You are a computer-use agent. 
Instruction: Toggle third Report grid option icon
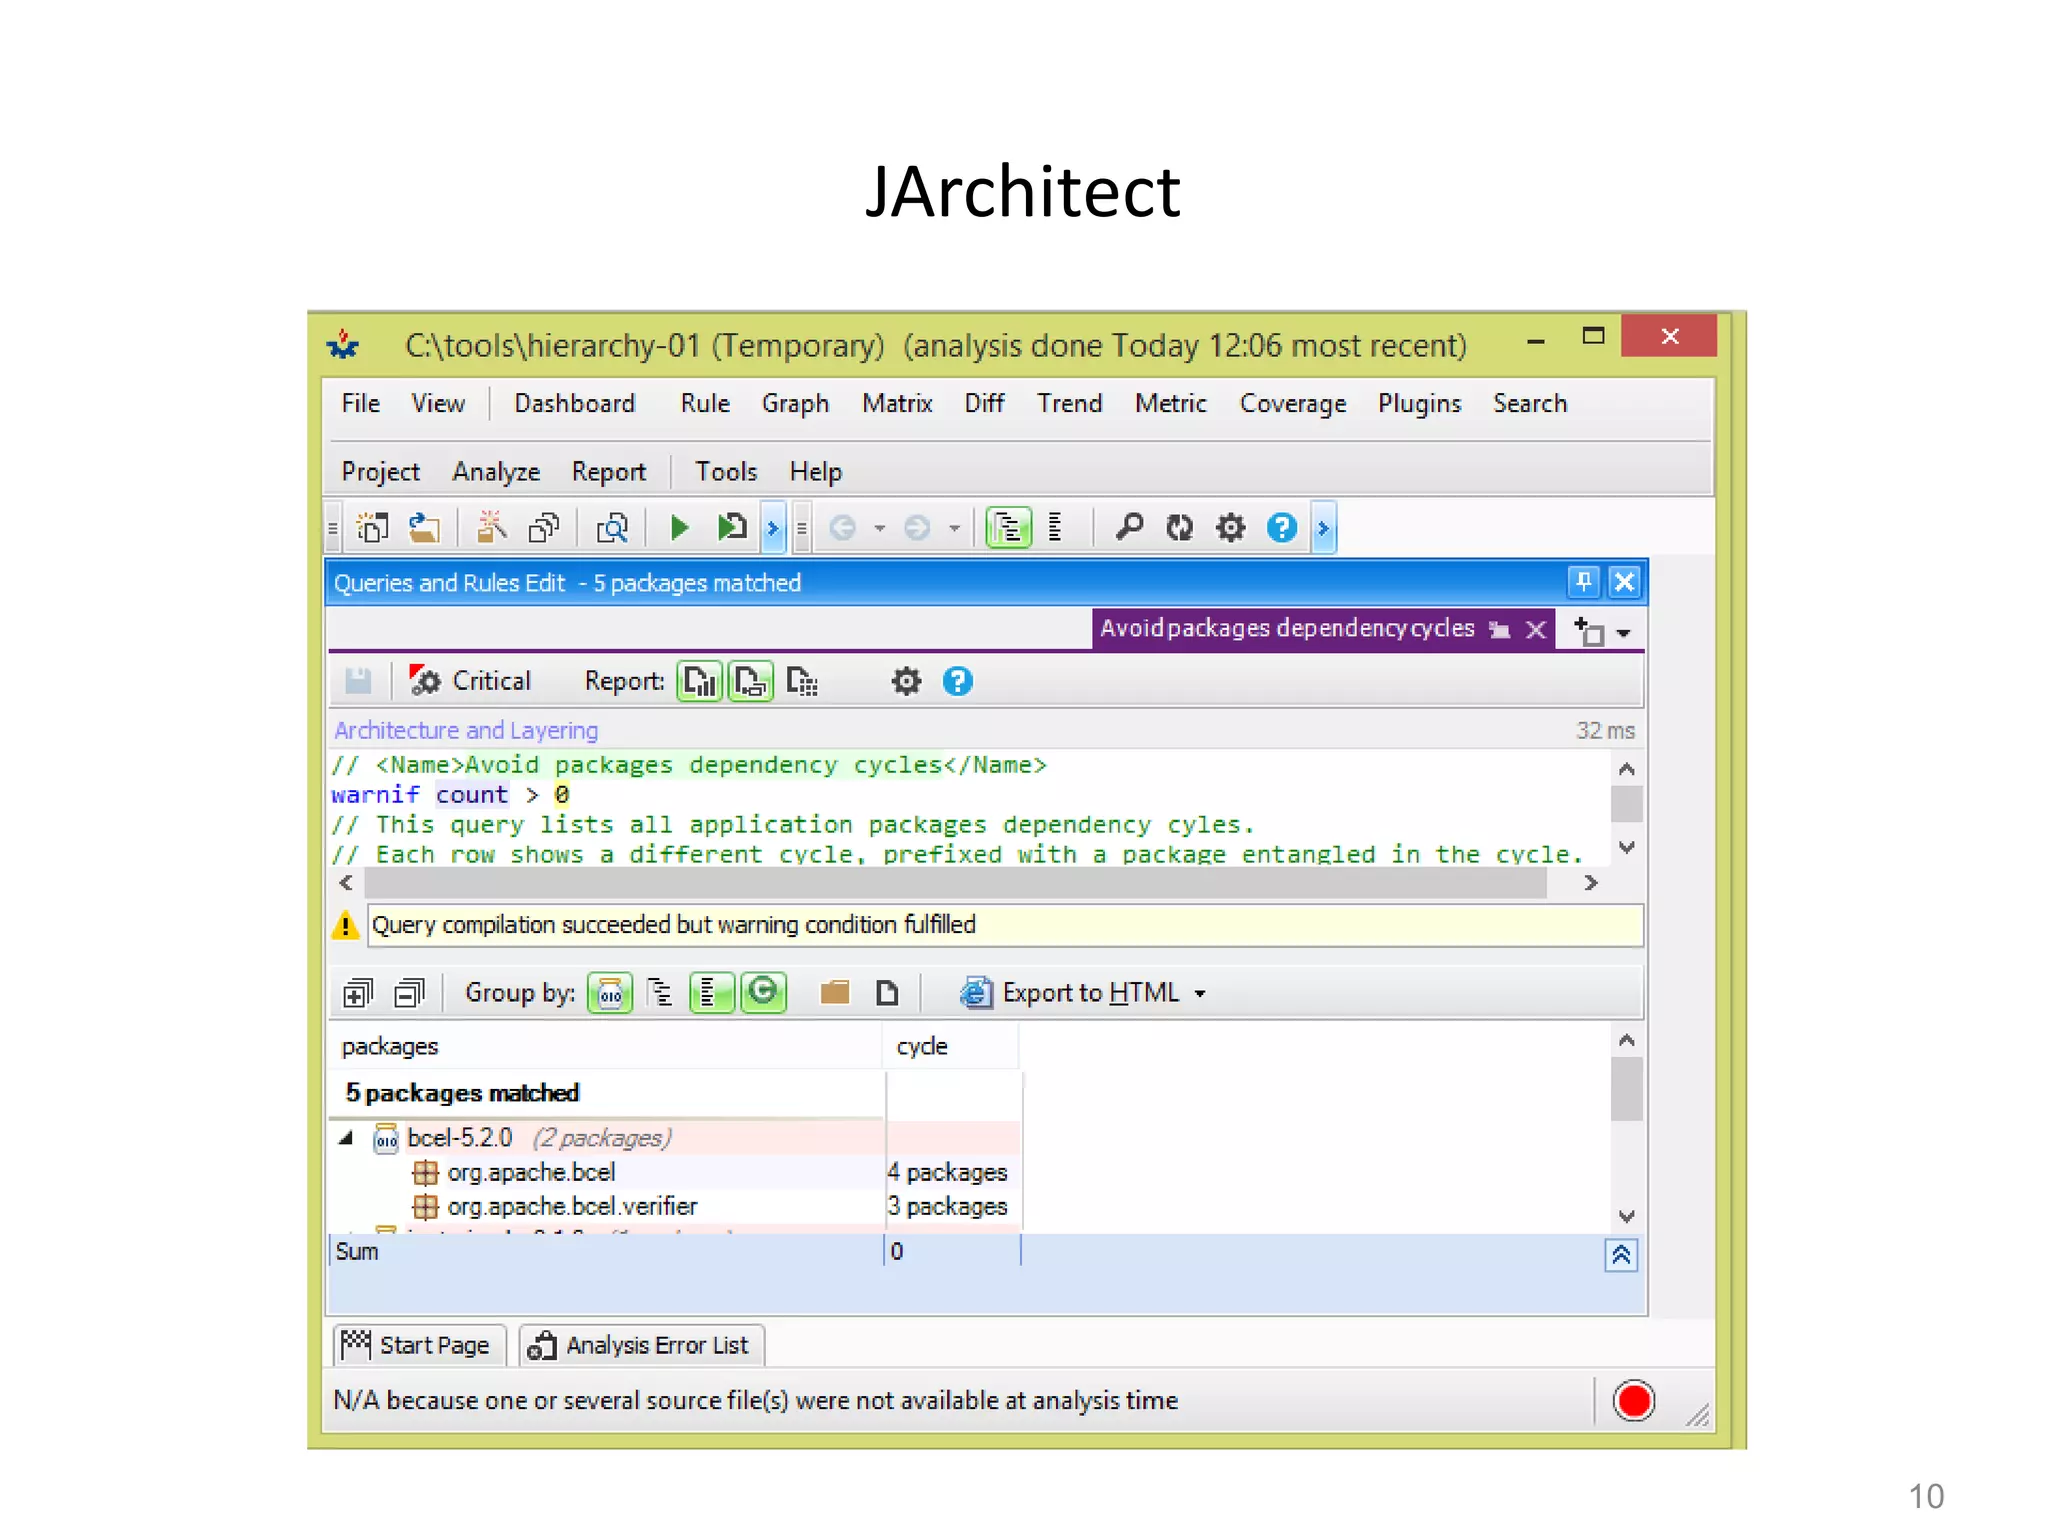click(x=802, y=681)
